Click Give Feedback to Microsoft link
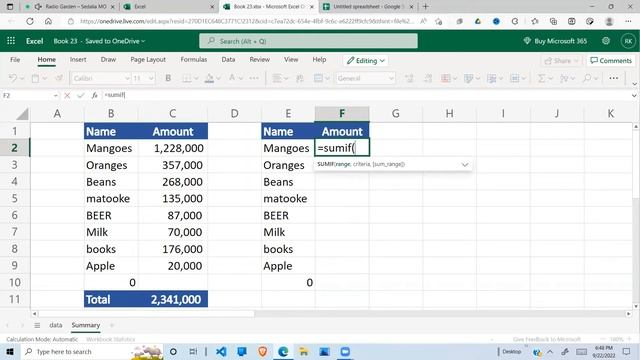Screen dimensions: 640x360 pos(547,339)
